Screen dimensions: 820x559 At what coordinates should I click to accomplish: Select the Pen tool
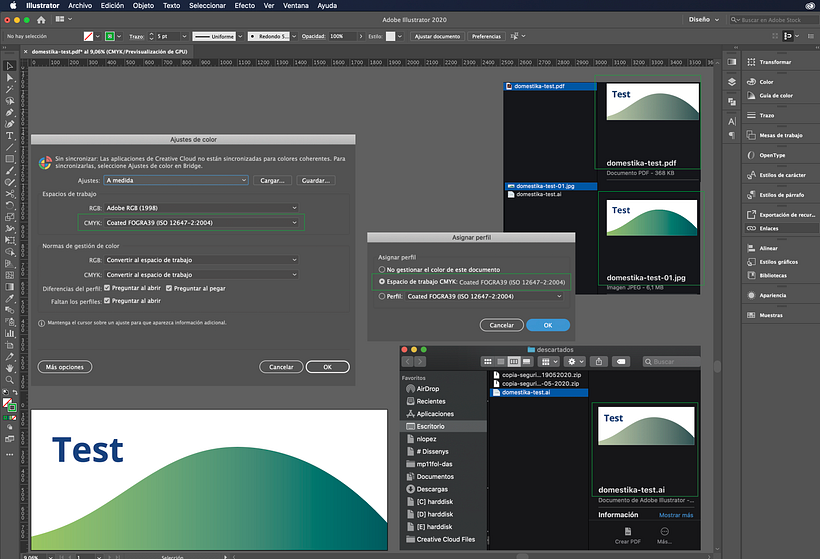[9, 112]
